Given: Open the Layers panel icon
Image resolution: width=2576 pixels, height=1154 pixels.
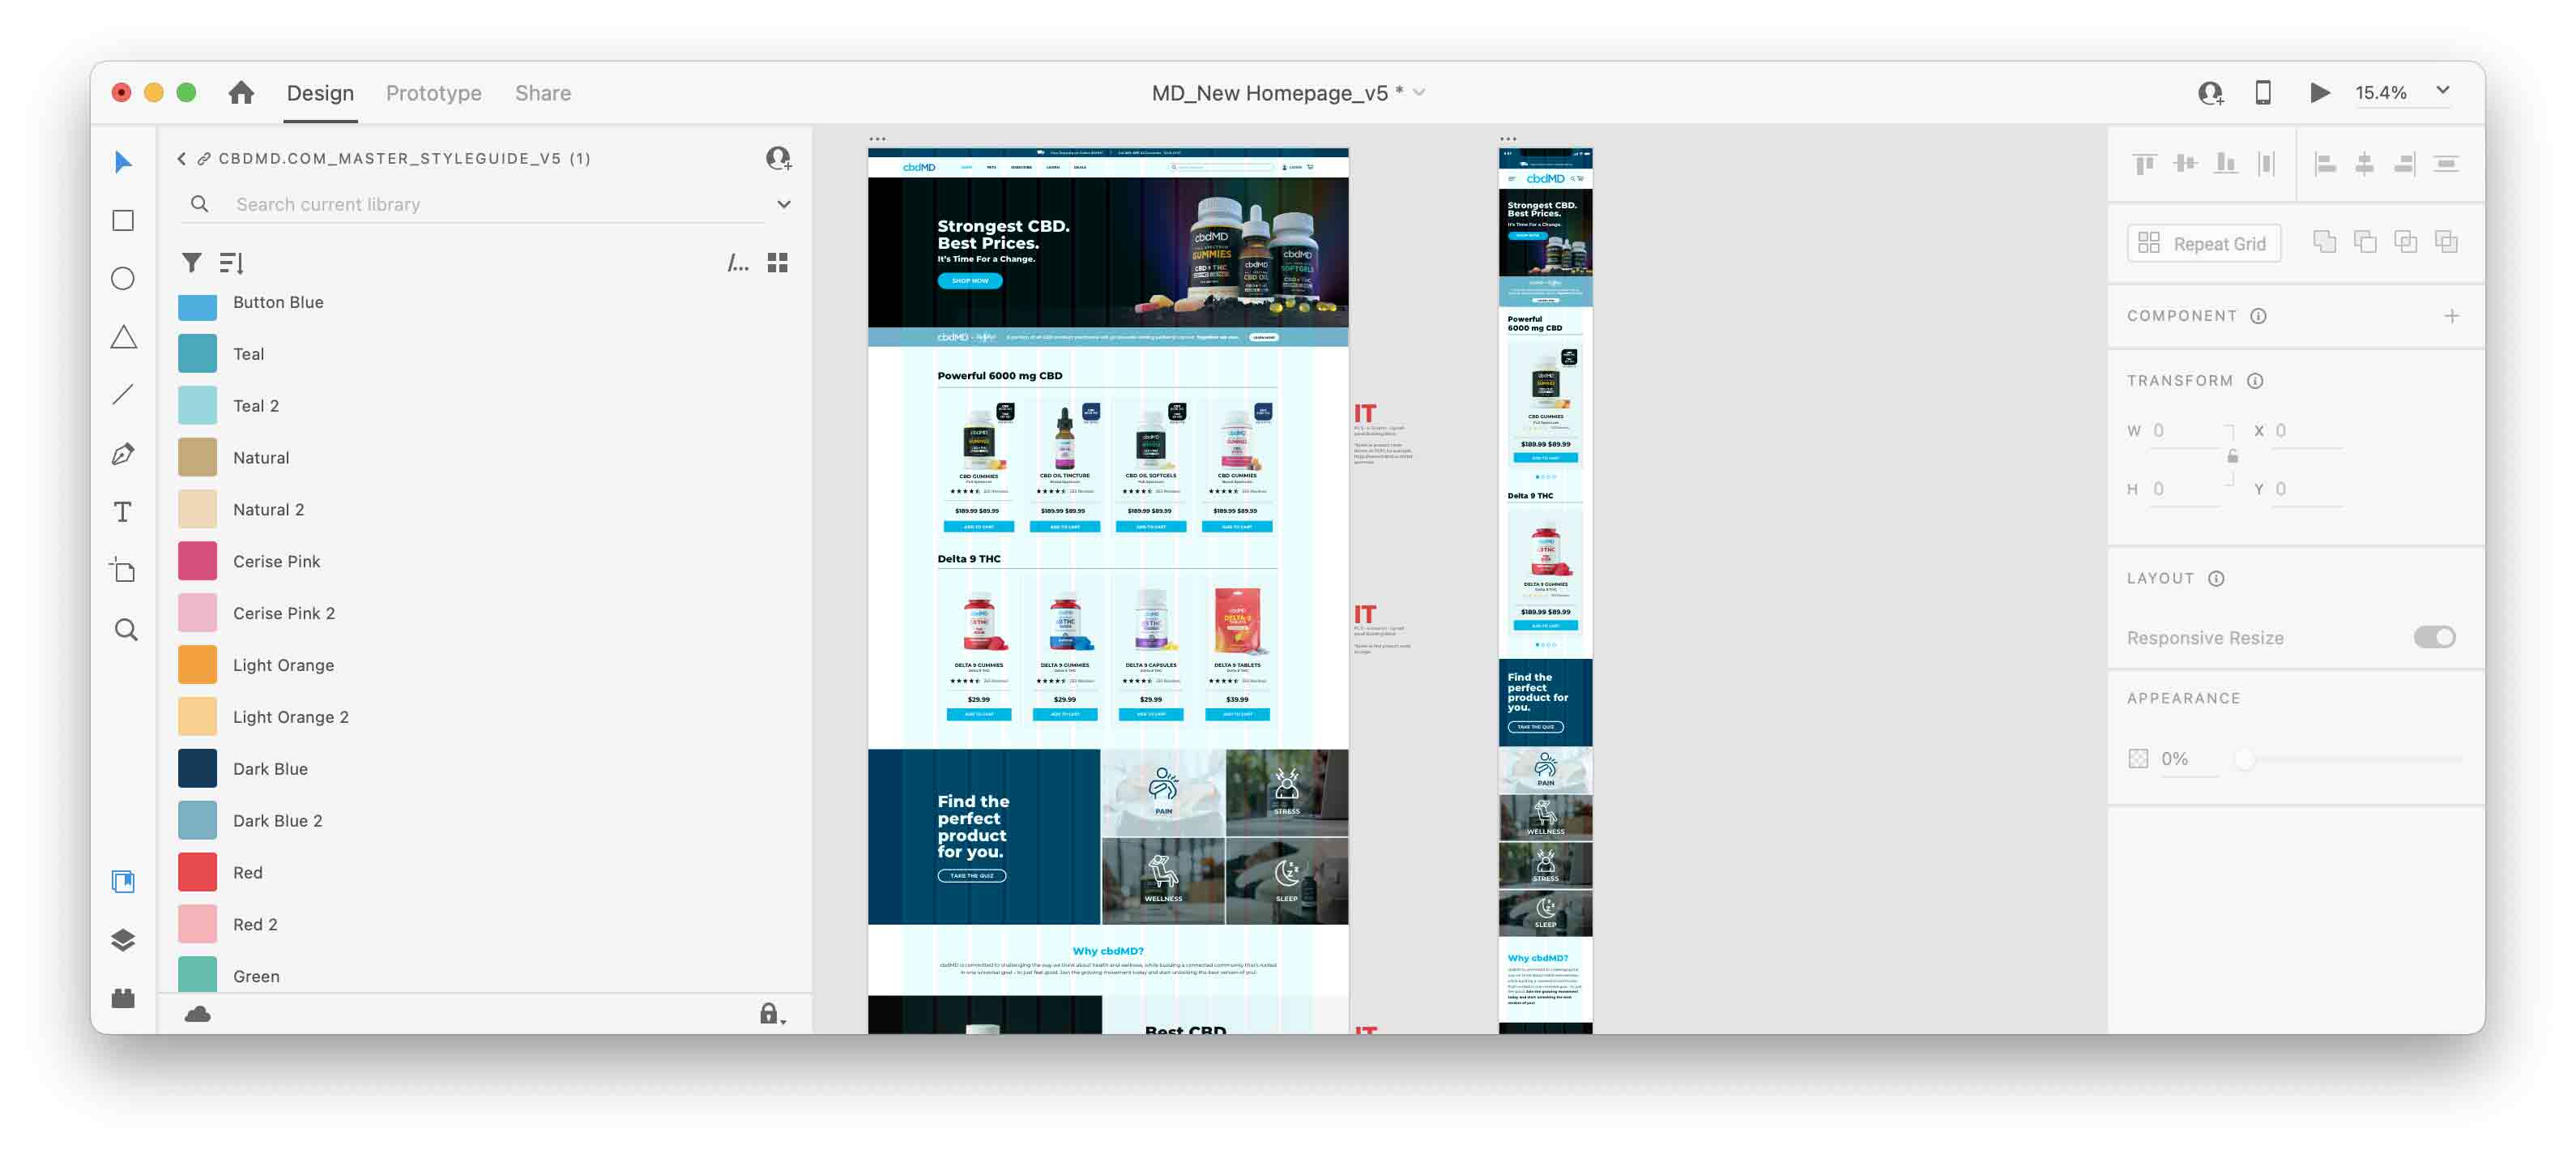Looking at the screenshot, I should 123,939.
